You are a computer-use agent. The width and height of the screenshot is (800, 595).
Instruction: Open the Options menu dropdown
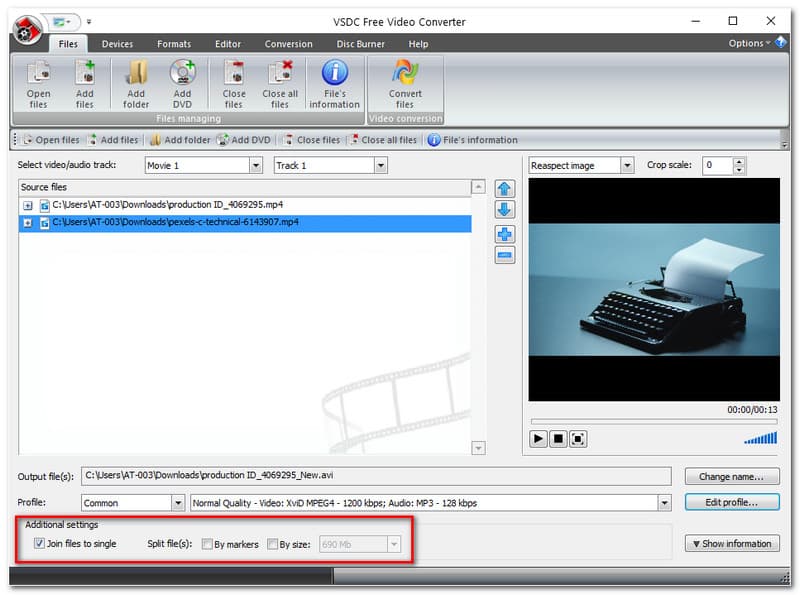749,43
